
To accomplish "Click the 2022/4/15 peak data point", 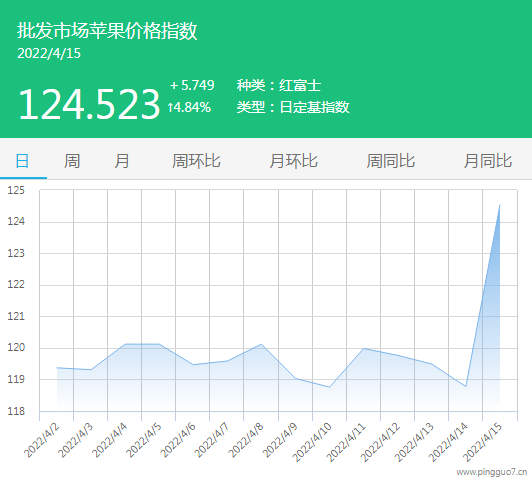I will click(x=500, y=205).
